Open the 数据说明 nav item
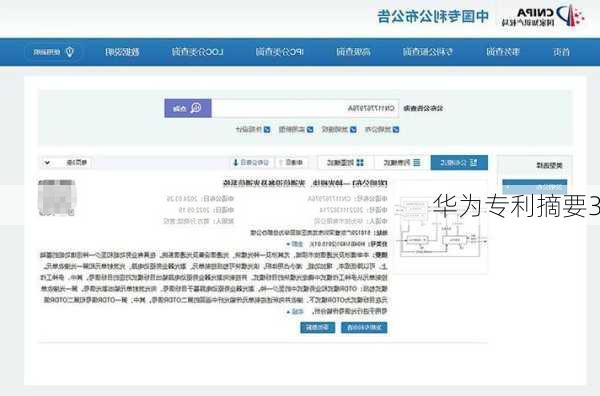Image resolution: width=600 pixels, height=396 pixels. pyautogui.click(x=122, y=52)
